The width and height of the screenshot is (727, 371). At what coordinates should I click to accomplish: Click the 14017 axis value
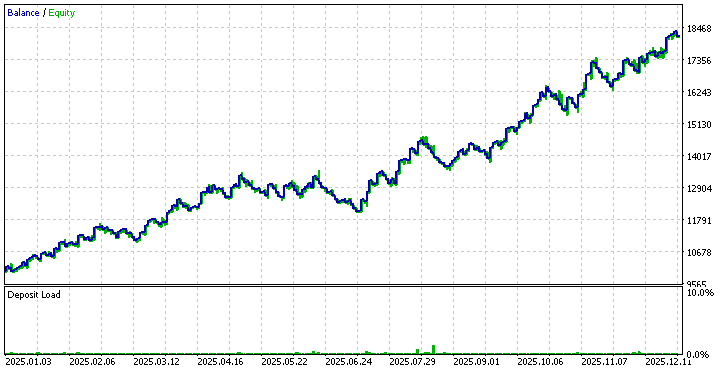point(699,157)
